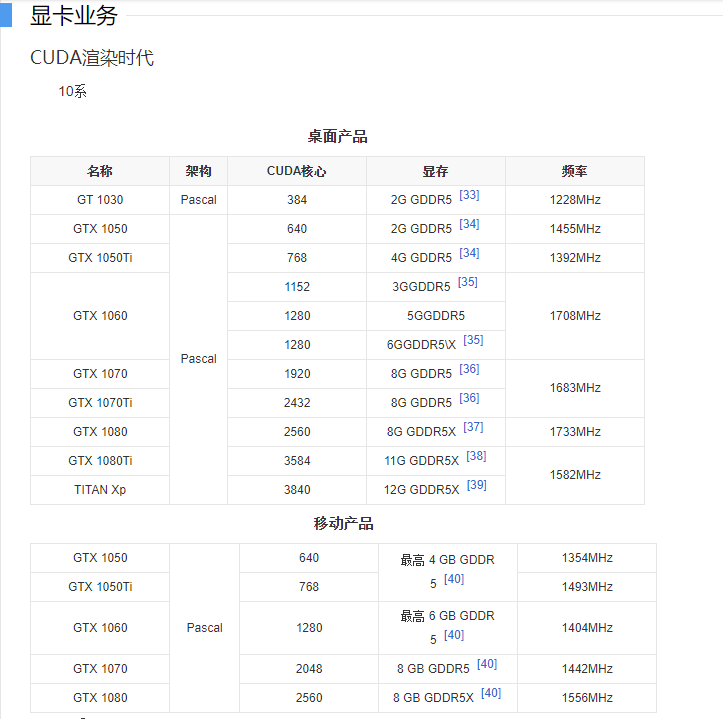Click GTX 1070 in the 移动产品 table
Image resolution: width=723 pixels, height=719 pixels.
pos(100,669)
